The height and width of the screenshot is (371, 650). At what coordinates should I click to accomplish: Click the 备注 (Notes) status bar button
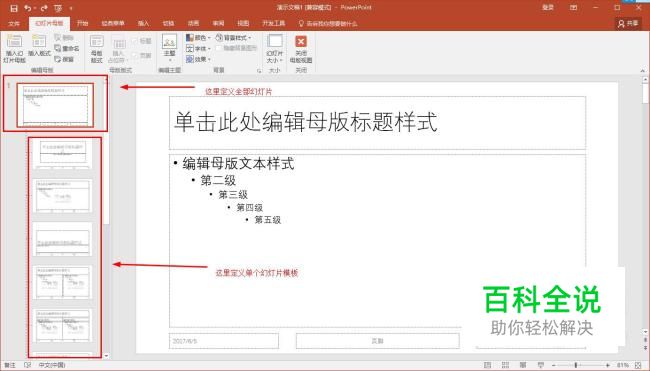click(x=10, y=365)
